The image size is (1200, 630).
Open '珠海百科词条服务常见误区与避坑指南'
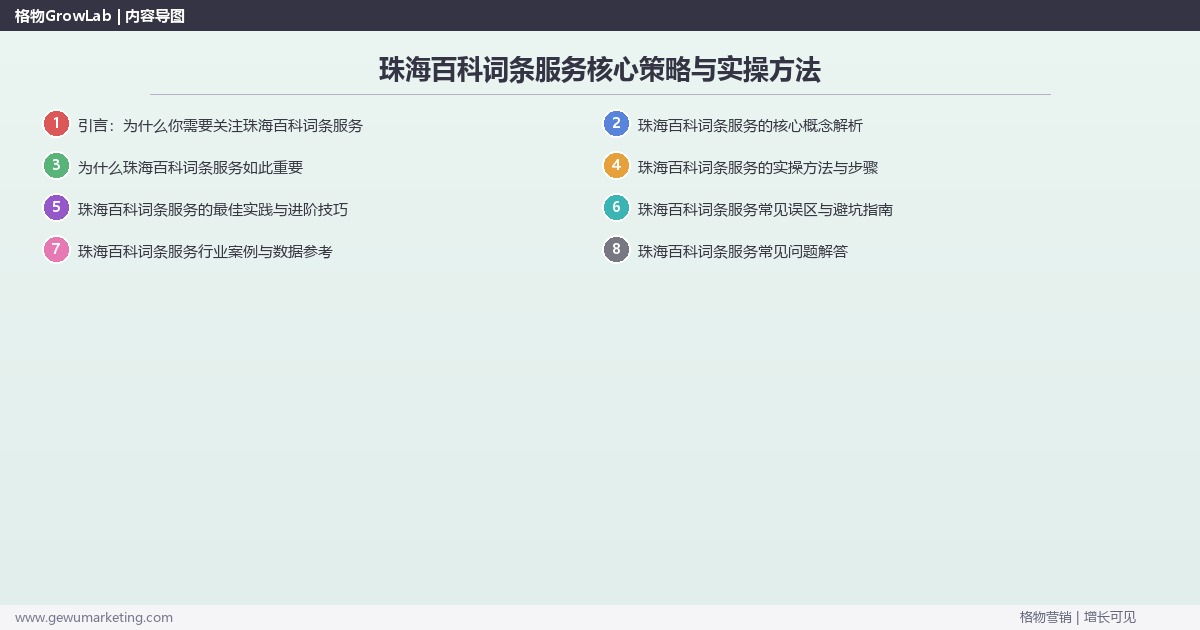click(x=765, y=210)
